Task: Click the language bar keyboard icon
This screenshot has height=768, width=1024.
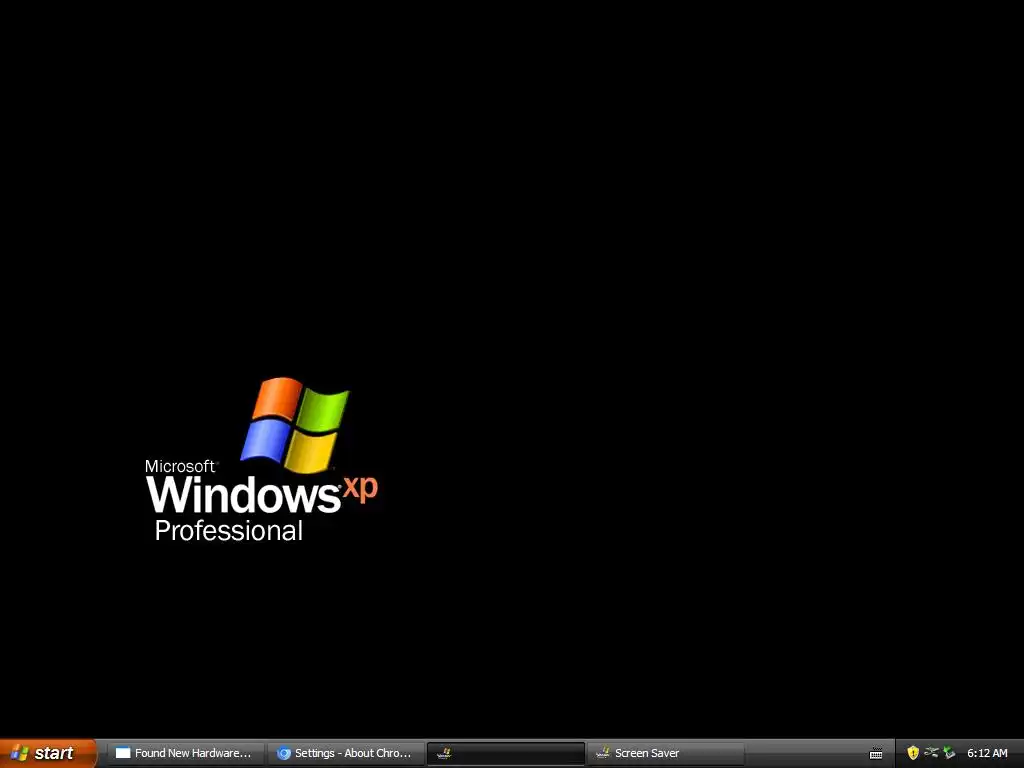Action: [x=876, y=754]
